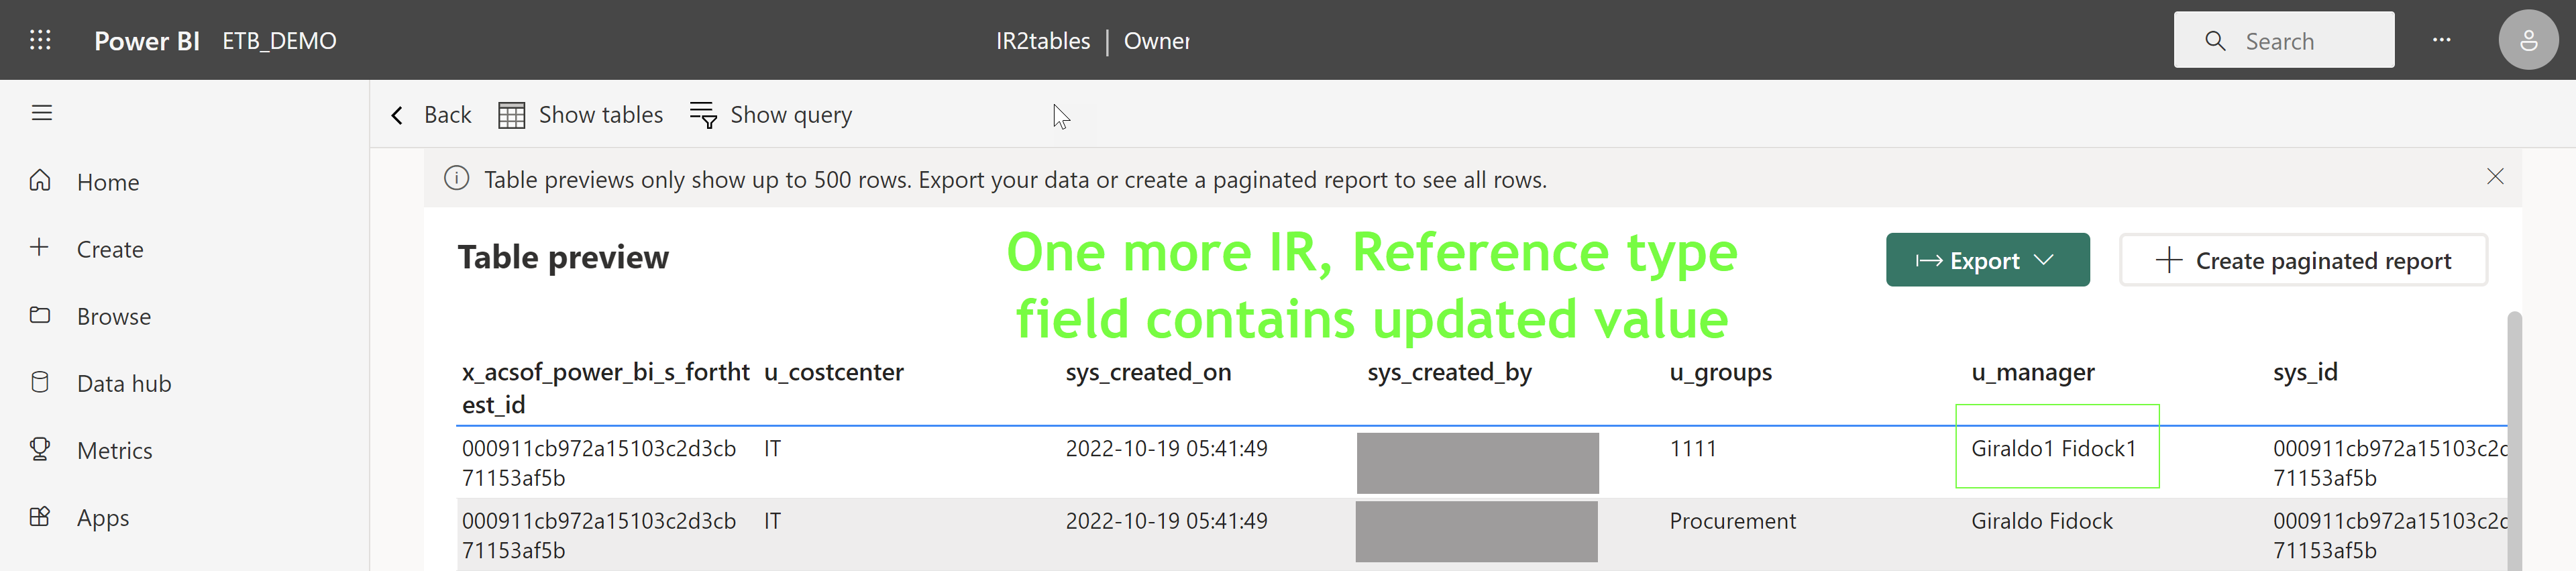This screenshot has width=2576, height=571.
Task: Click the Home icon in sidebar
Action: click(40, 181)
